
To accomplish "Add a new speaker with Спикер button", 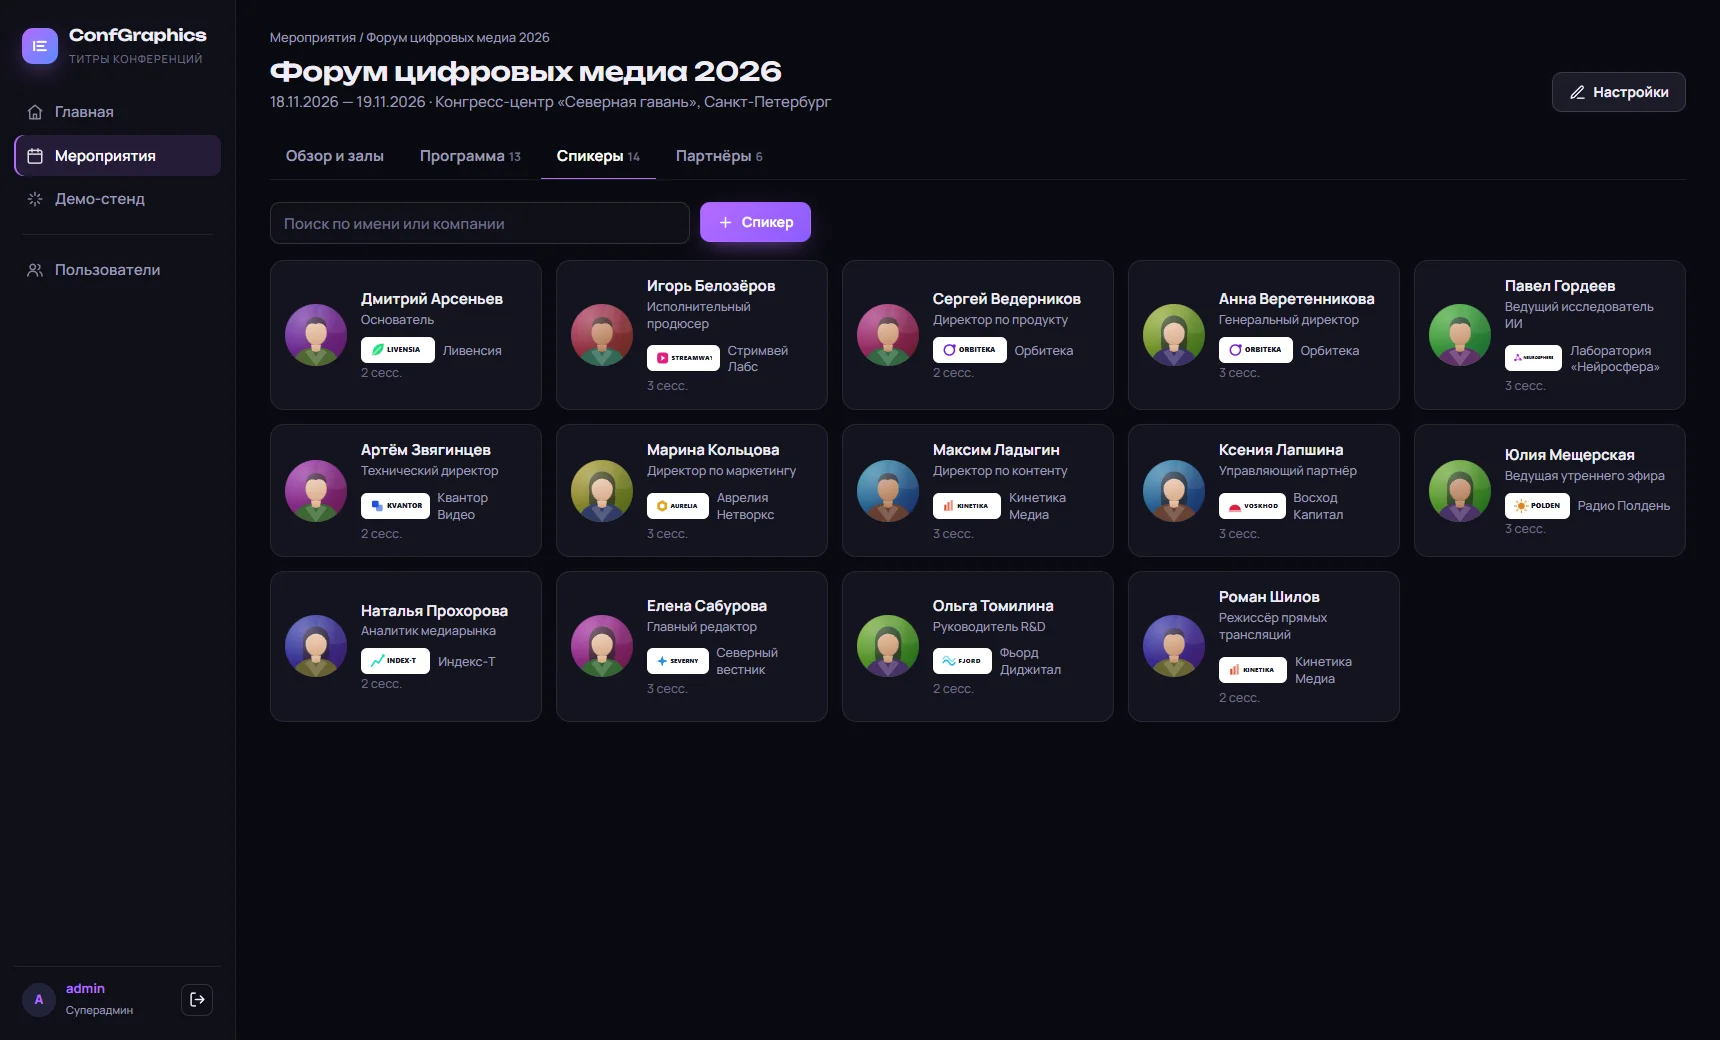I will (755, 222).
